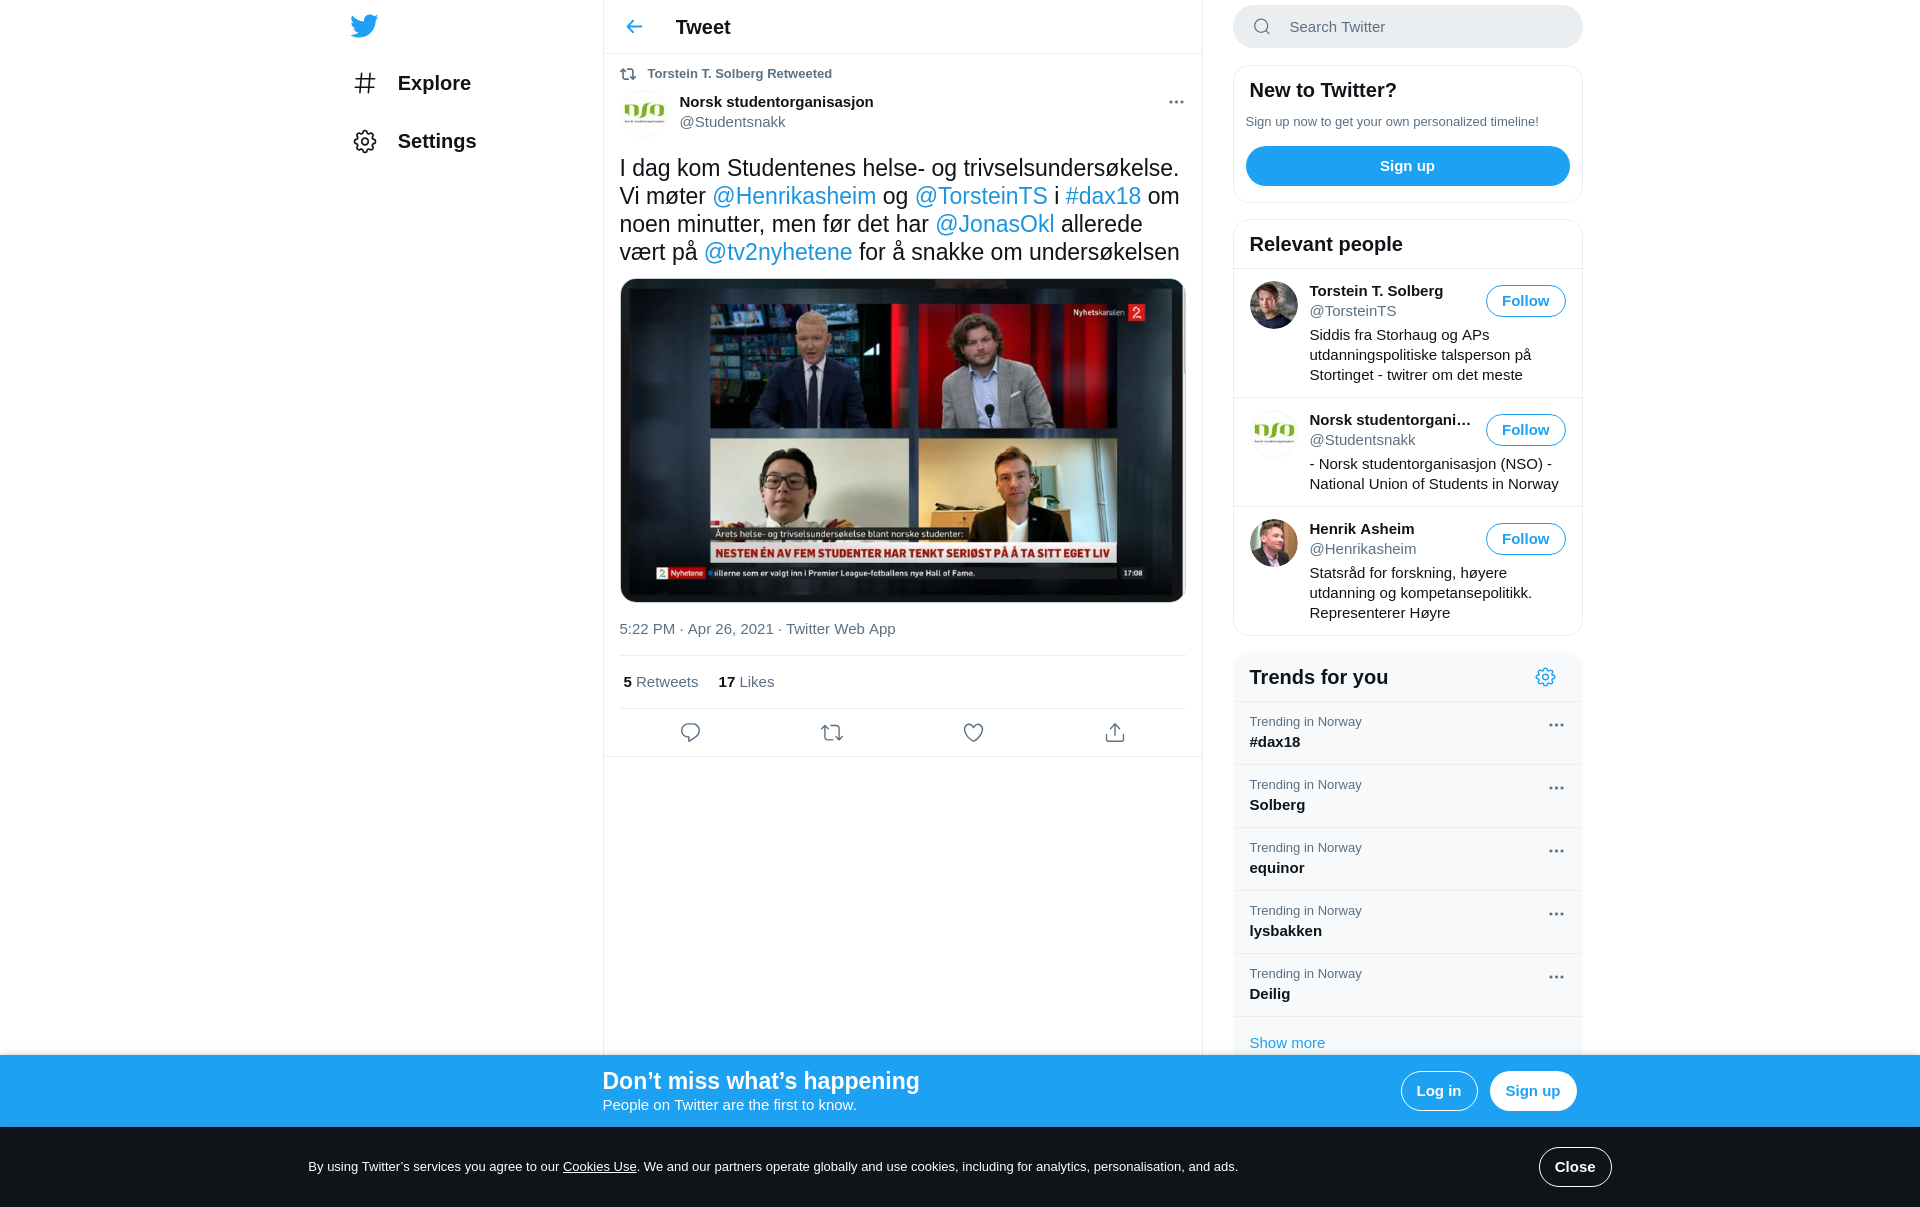Image resolution: width=1920 pixels, height=1207 pixels.
Task: Click the tweet timestamp 5:22 PM Apr 26, 2021
Action: (x=696, y=629)
